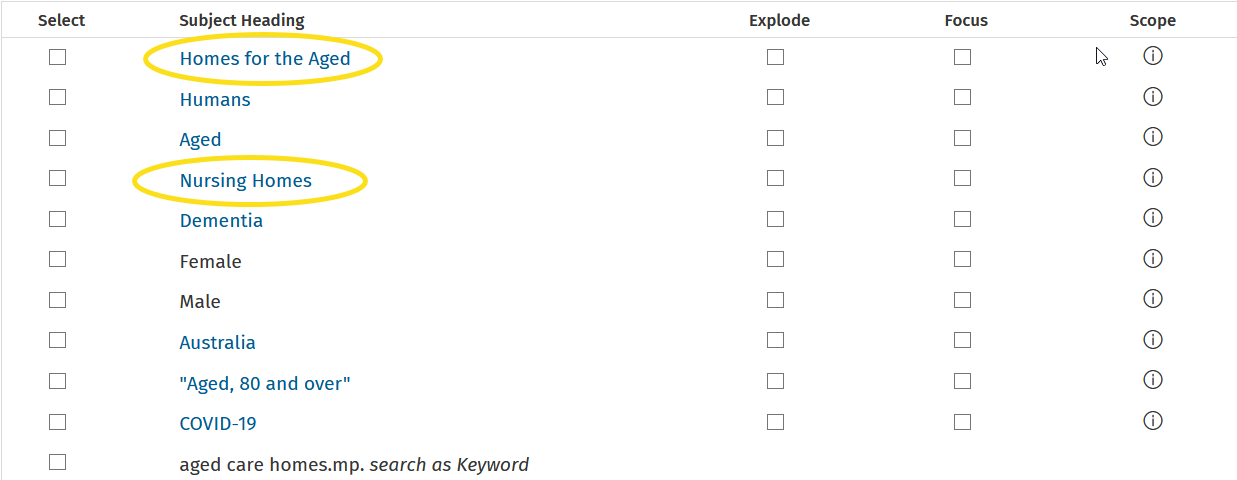
Task: Open scope note for Homes for the Aged
Action: pos(1152,56)
